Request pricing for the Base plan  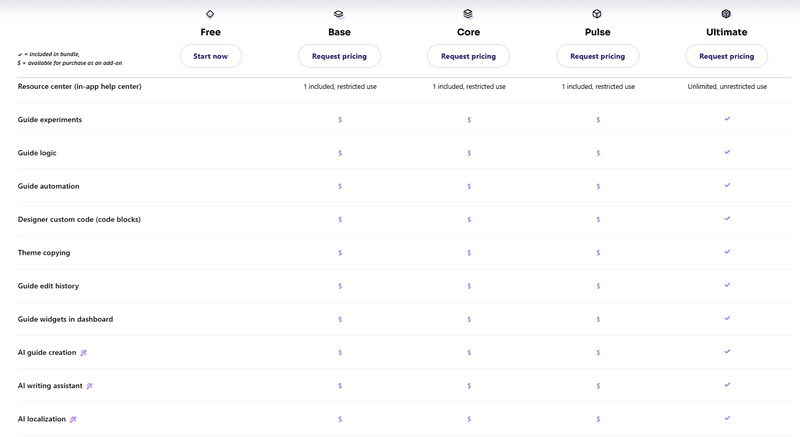tap(339, 57)
